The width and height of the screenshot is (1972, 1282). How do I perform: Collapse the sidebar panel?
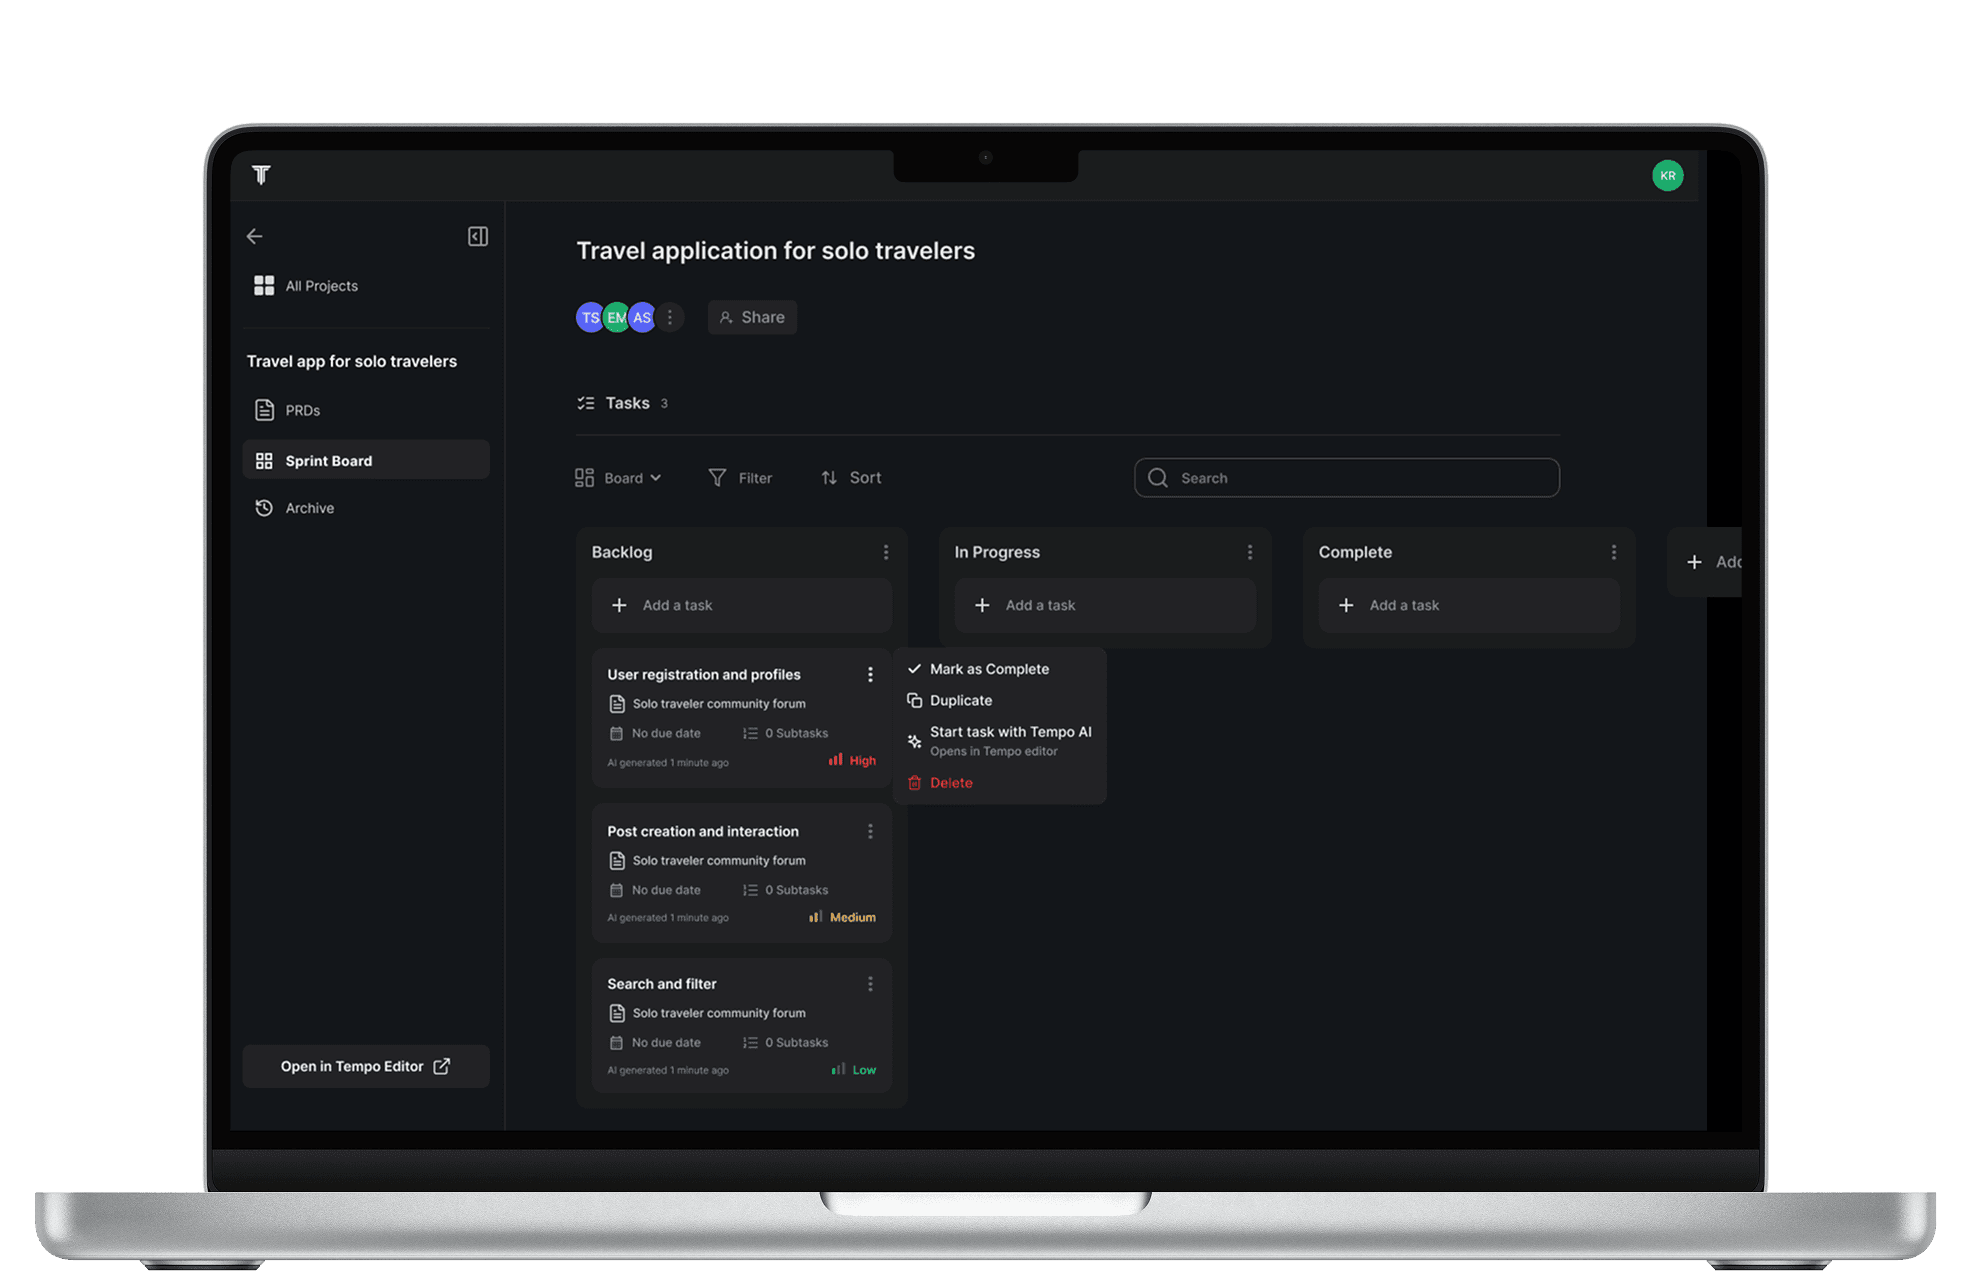pyautogui.click(x=477, y=236)
